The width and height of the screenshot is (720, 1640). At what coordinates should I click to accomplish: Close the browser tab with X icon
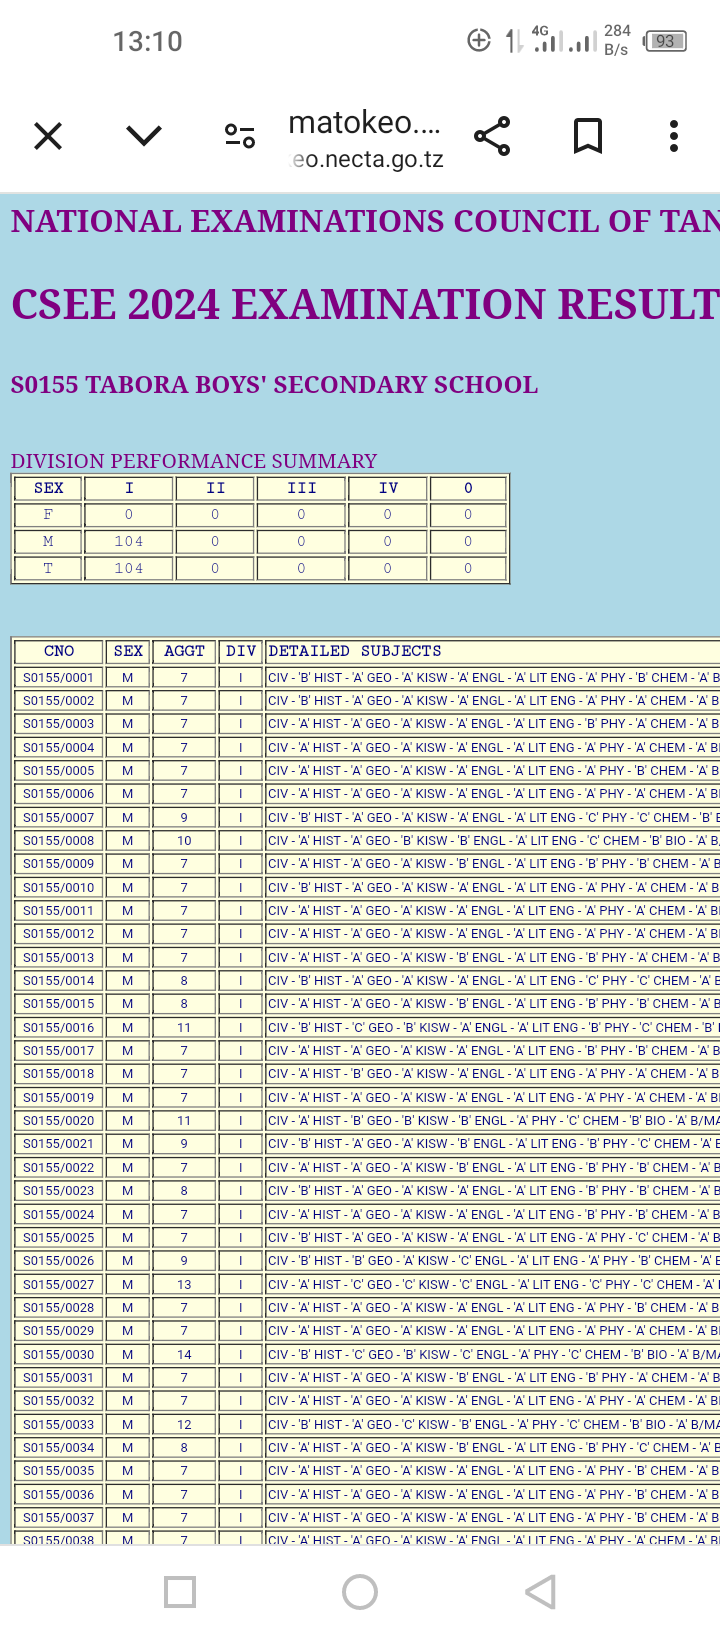pos(48,136)
